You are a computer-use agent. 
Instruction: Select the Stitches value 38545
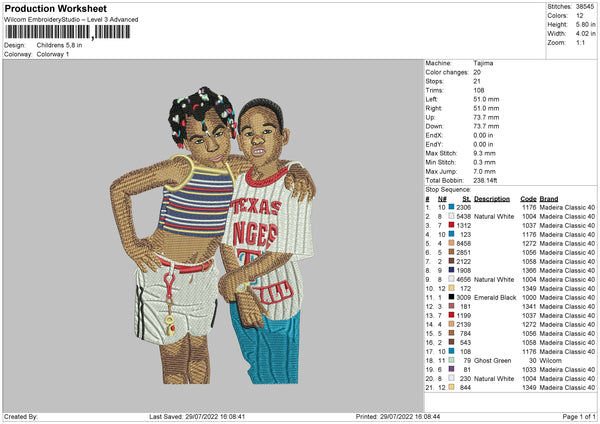pyautogui.click(x=585, y=7)
